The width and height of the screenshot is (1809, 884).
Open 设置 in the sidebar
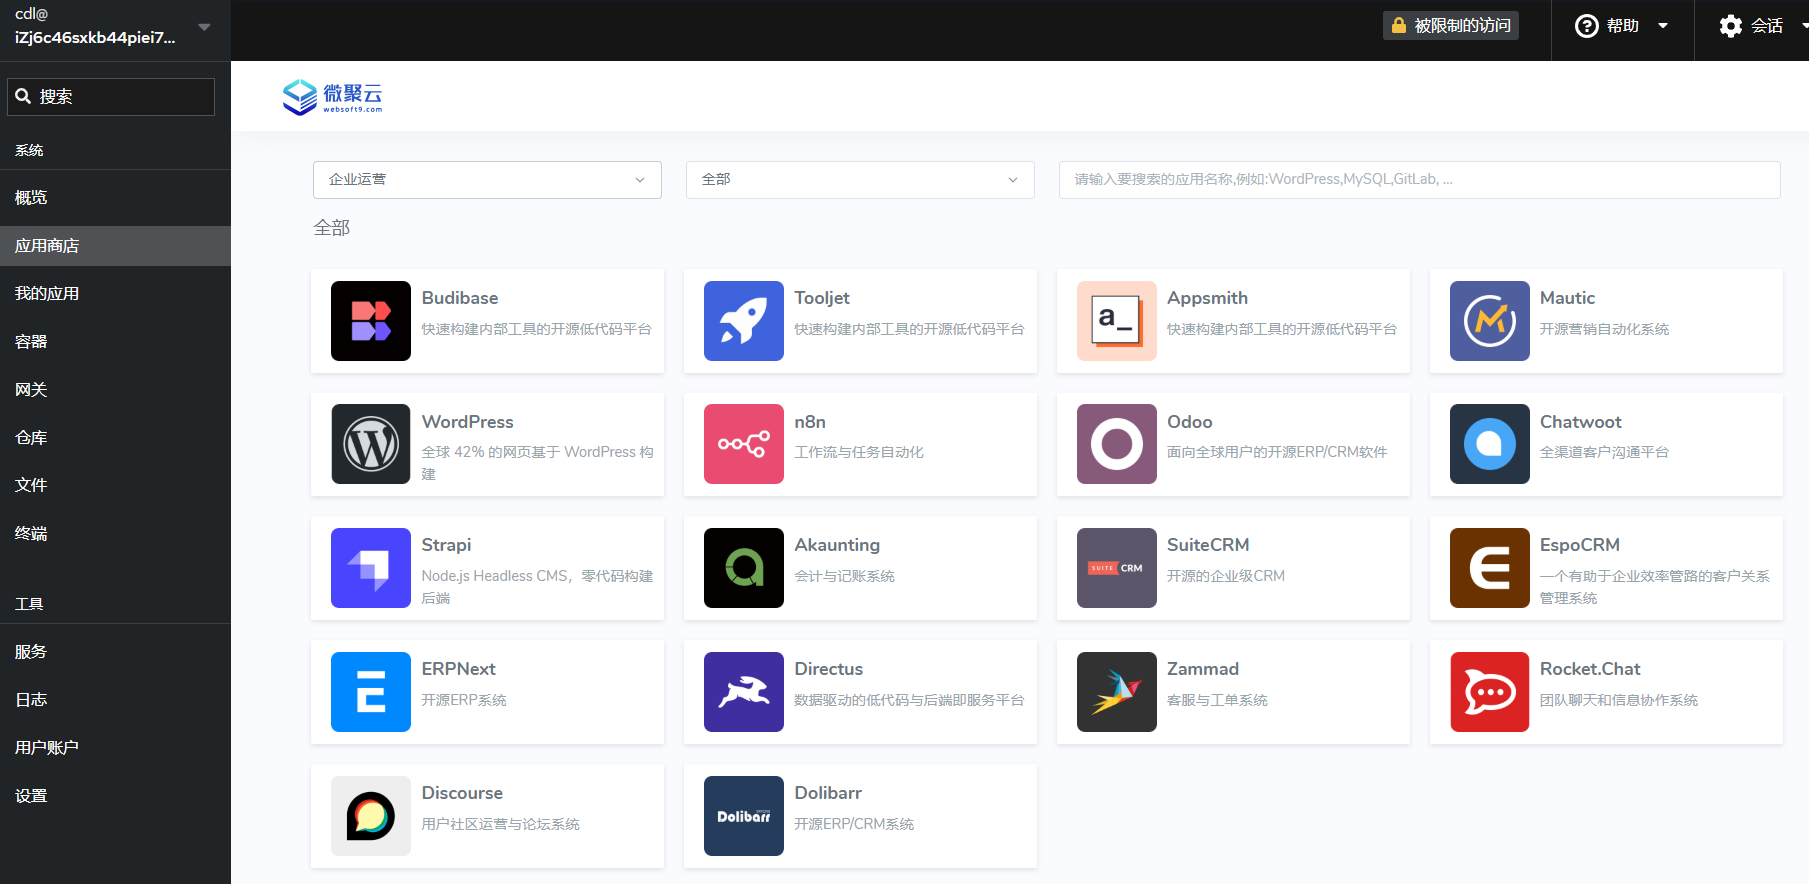[x=115, y=796]
